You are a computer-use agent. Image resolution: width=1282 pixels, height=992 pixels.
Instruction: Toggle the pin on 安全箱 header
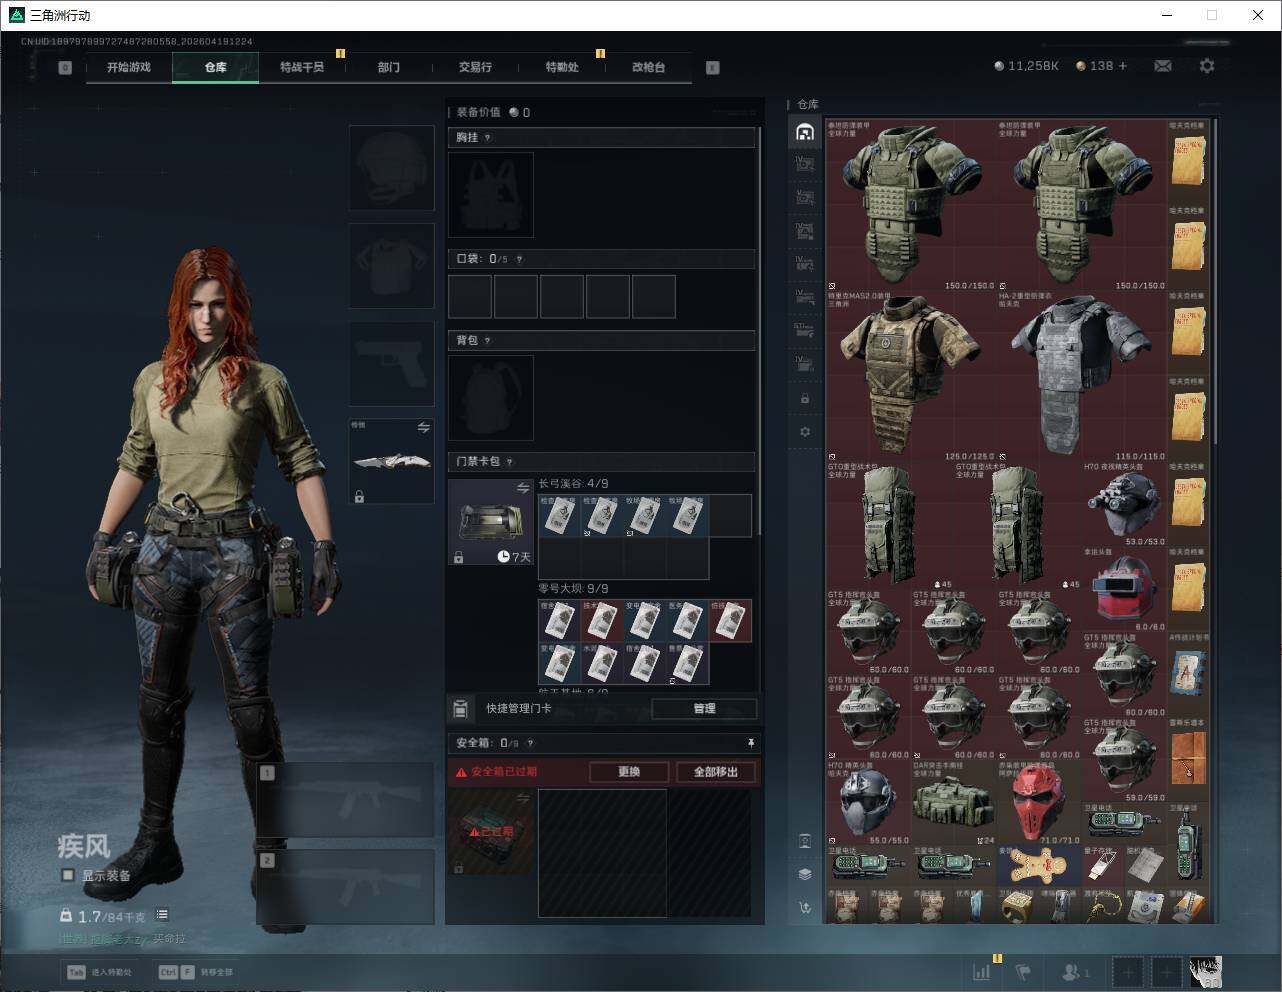point(750,743)
